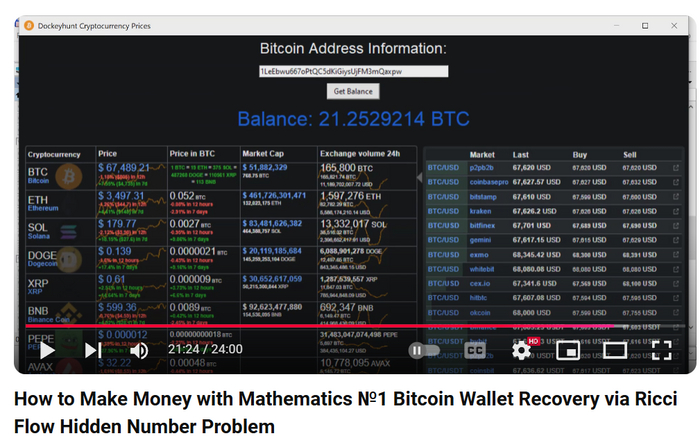Image resolution: width=700 pixels, height=445 pixels.
Task: Open the bitfinex market link
Action: (482, 226)
